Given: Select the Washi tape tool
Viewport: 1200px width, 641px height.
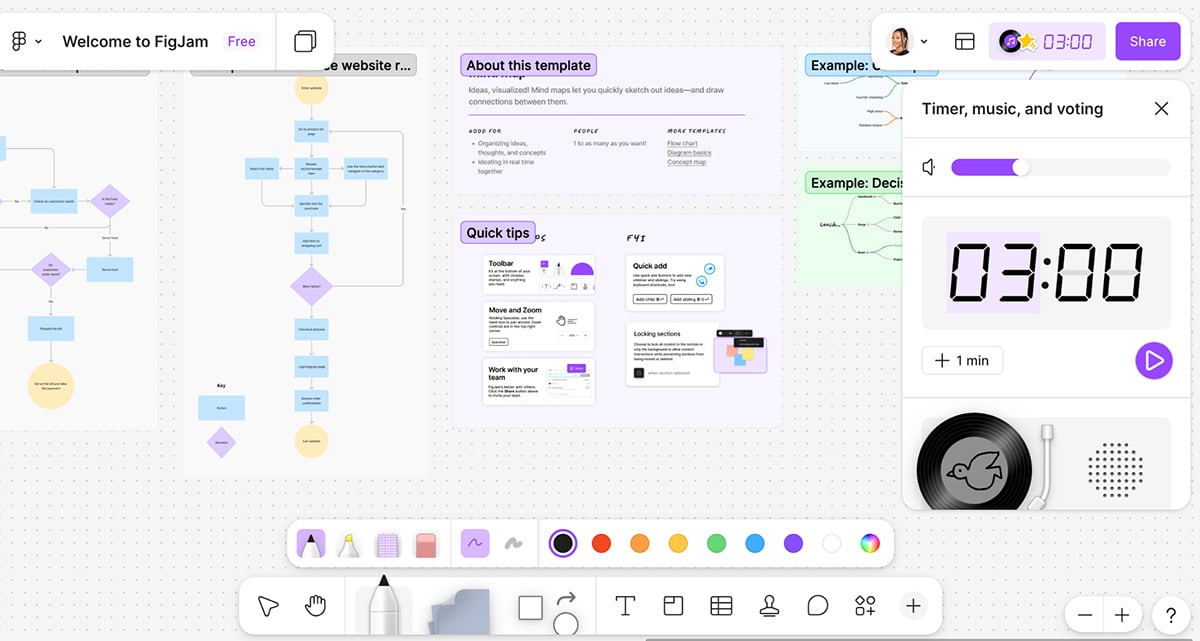Looking at the screenshot, I should (x=387, y=543).
